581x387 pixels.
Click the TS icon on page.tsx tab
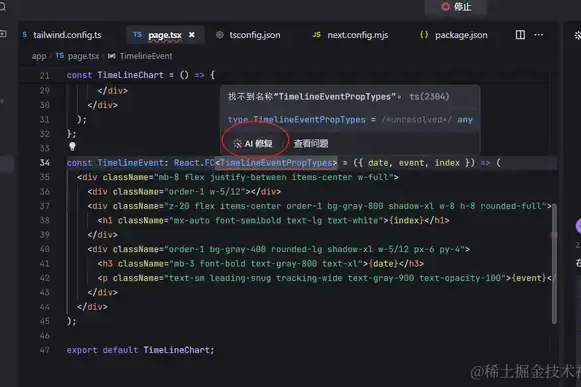tap(137, 34)
